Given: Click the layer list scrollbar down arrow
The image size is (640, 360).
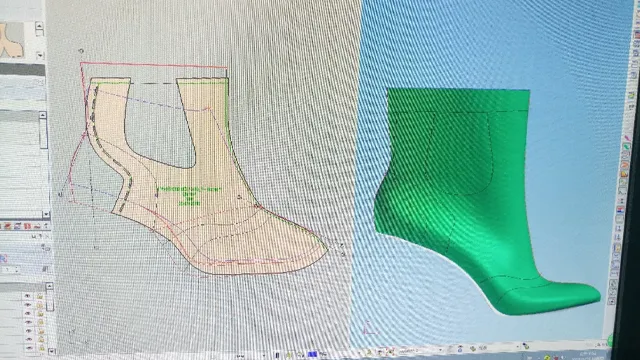Looking at the screenshot, I should click(51, 351).
